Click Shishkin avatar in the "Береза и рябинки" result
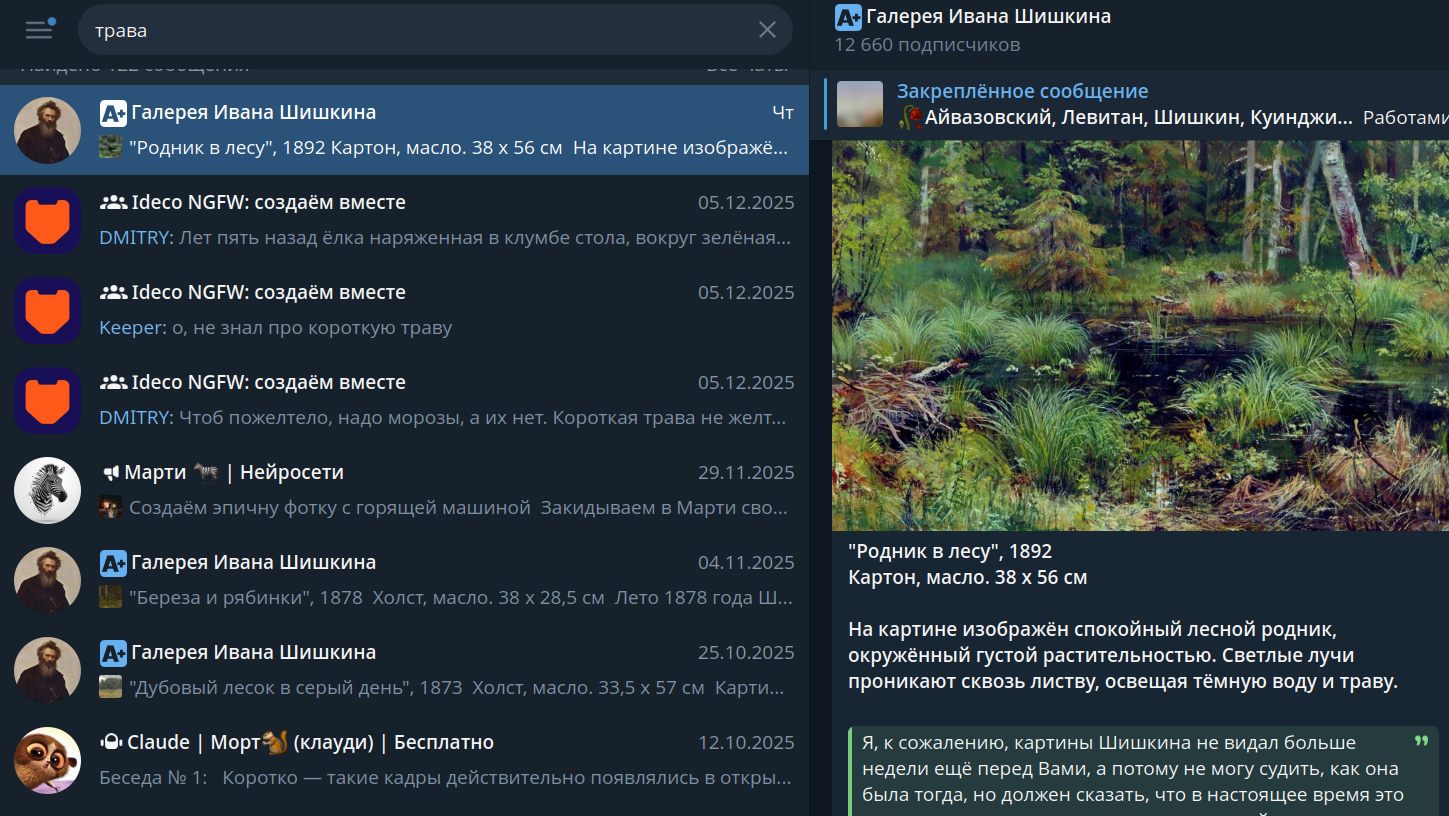The height and width of the screenshot is (816, 1449). click(47, 580)
